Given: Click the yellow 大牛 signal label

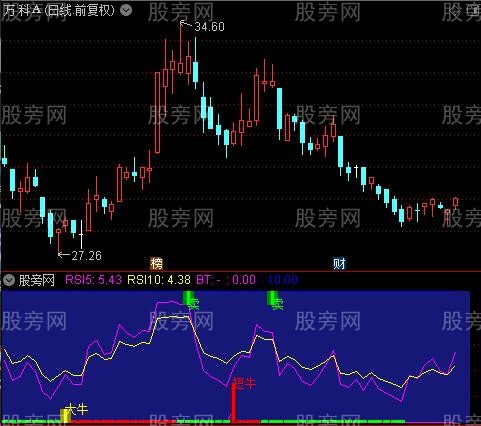Looking at the screenshot, I should click(x=76, y=409).
